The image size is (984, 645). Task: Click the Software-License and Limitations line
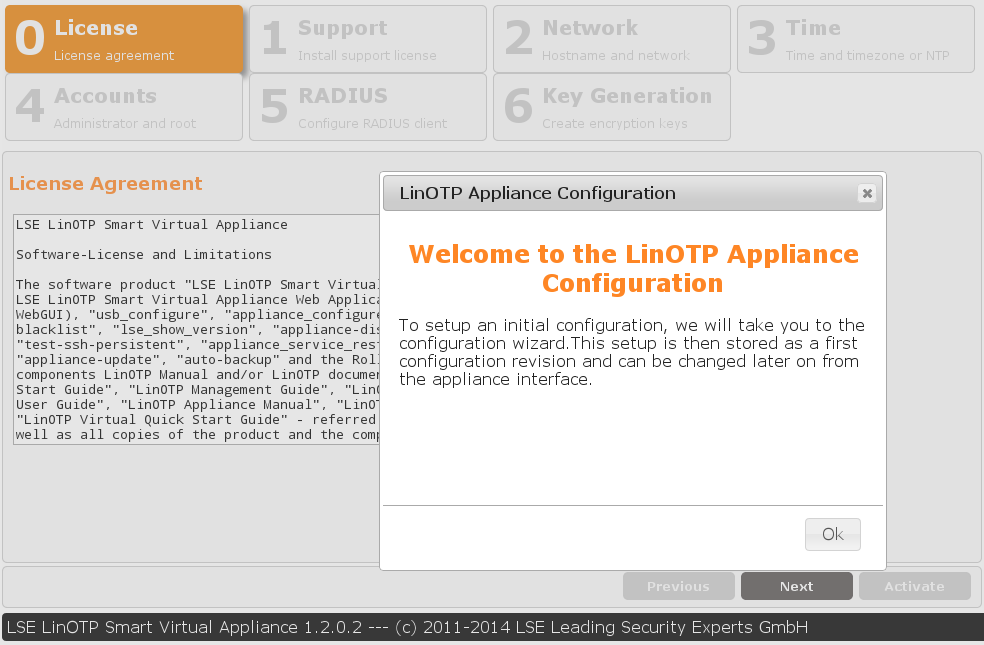(144, 255)
